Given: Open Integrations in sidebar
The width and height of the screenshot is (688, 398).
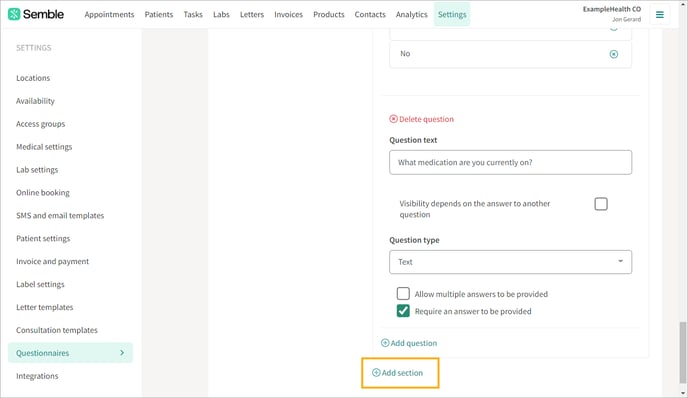Looking at the screenshot, I should (37, 376).
